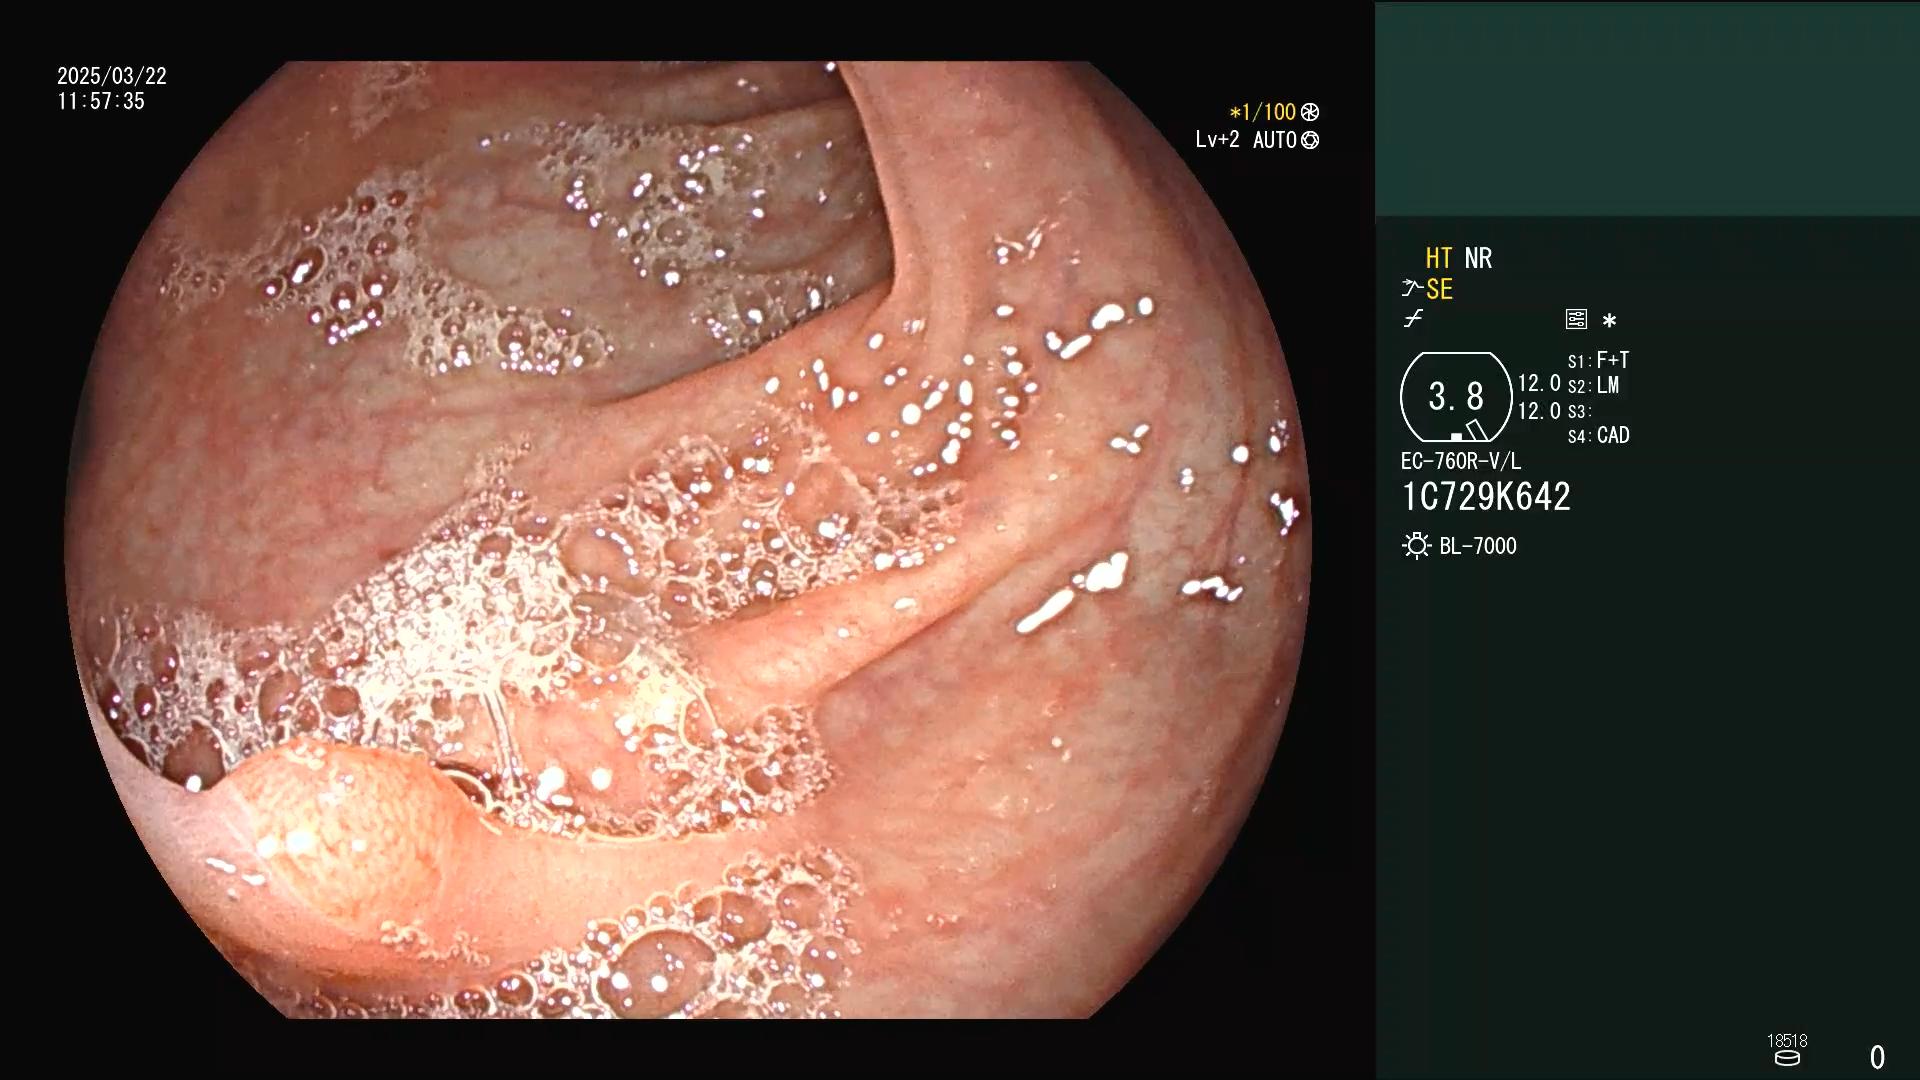1920x1080 pixels.
Task: Click the NR noise reduction label
Action: point(1478,258)
